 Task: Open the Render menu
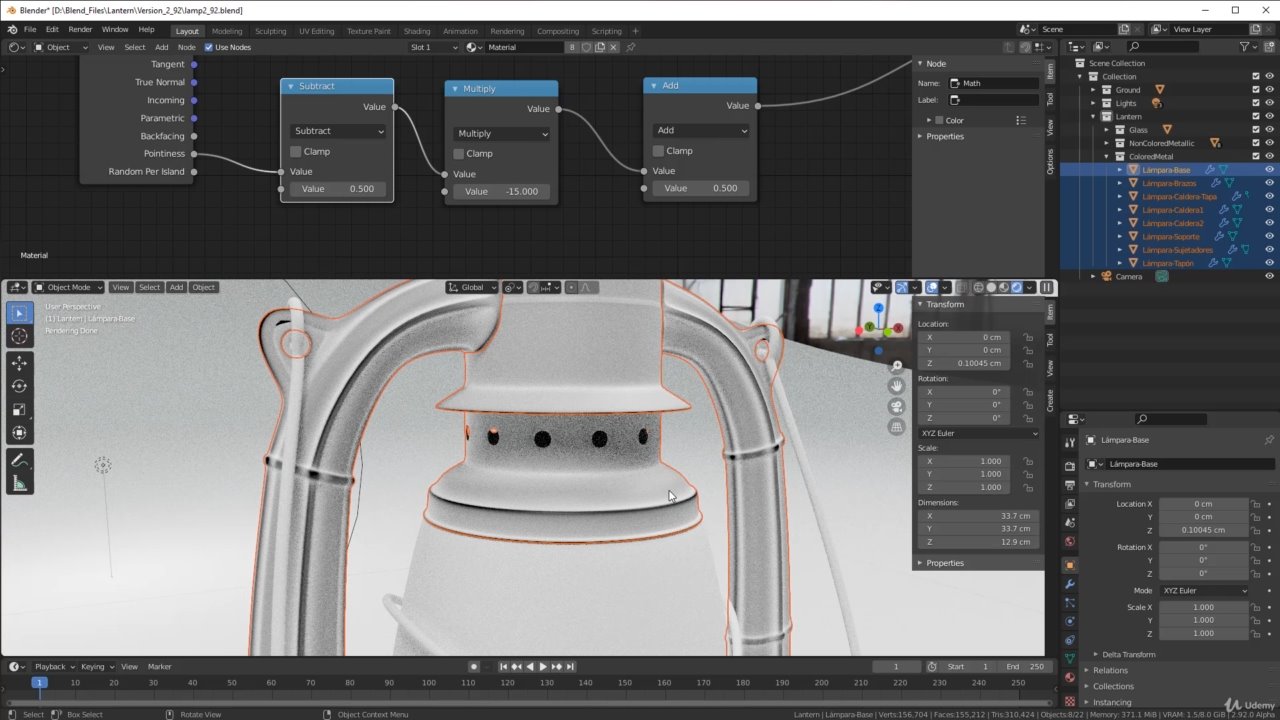point(80,30)
